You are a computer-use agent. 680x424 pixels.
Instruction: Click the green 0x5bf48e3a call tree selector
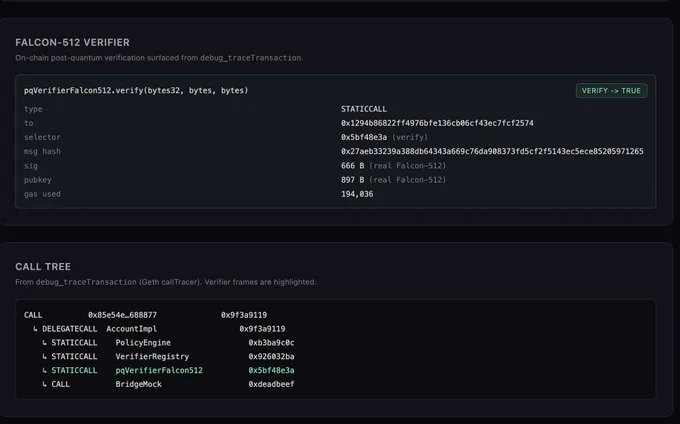click(x=271, y=370)
